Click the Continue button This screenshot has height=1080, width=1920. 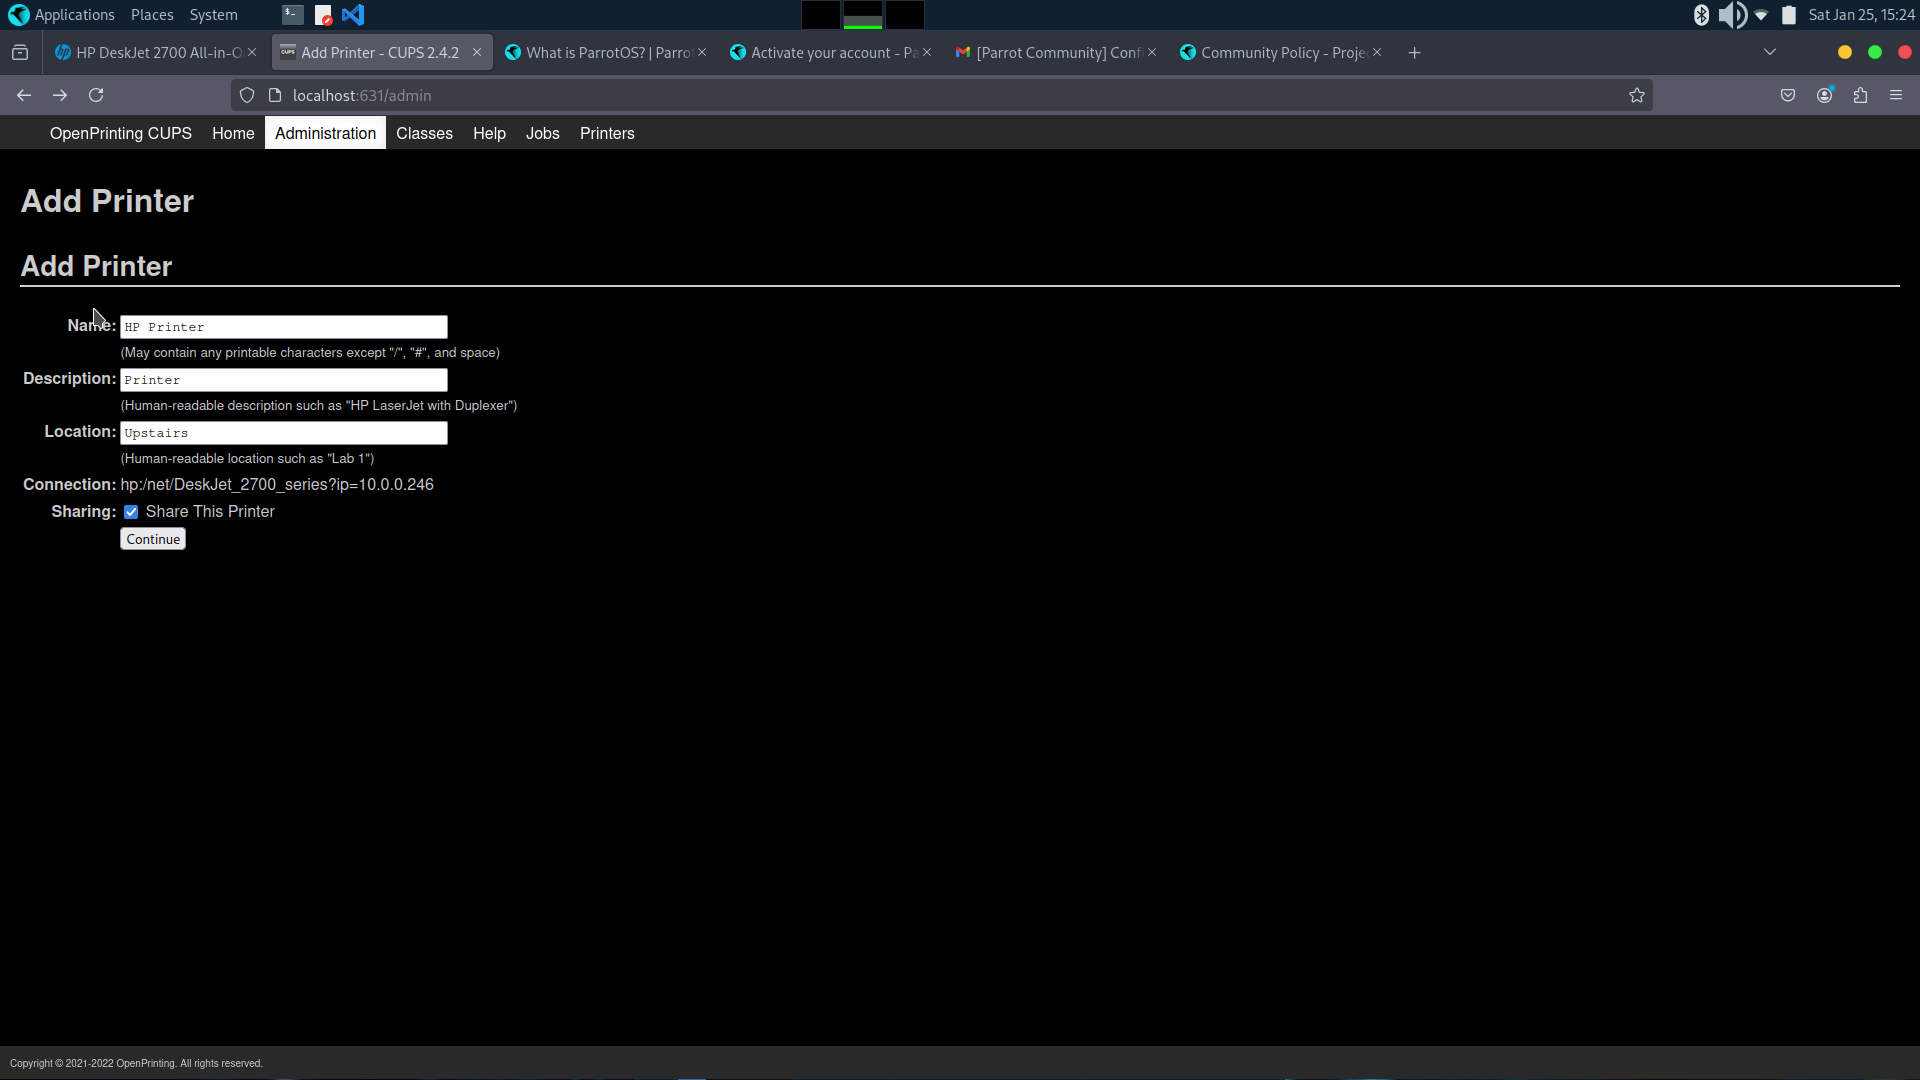[153, 539]
